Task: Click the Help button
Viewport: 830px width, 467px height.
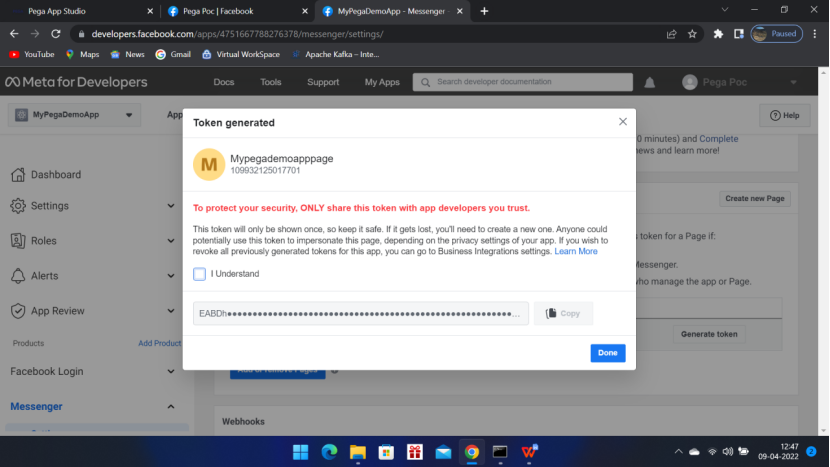Action: coord(784,115)
